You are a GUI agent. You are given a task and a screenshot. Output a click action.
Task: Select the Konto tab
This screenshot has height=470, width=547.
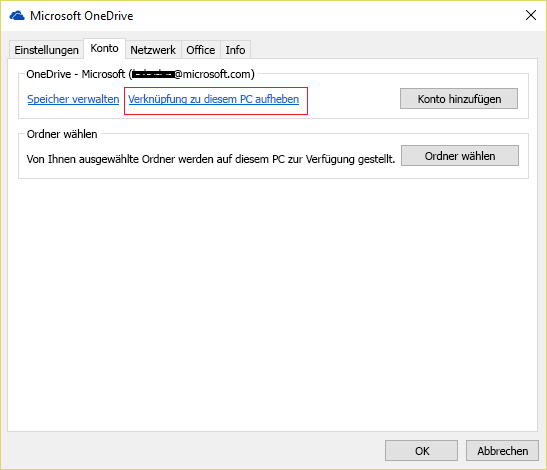click(104, 48)
